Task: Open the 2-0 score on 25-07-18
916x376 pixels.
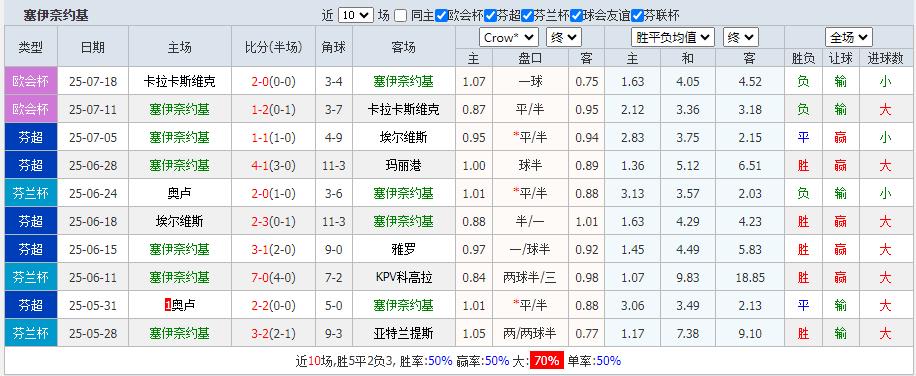Action: [x=259, y=81]
